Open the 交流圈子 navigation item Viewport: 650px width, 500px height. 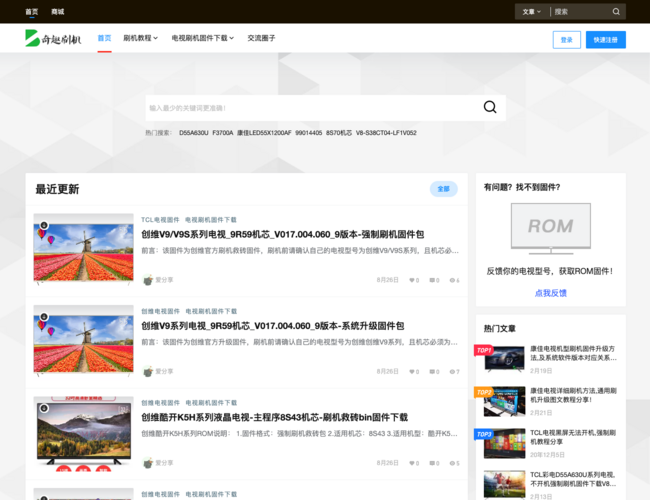pos(261,38)
